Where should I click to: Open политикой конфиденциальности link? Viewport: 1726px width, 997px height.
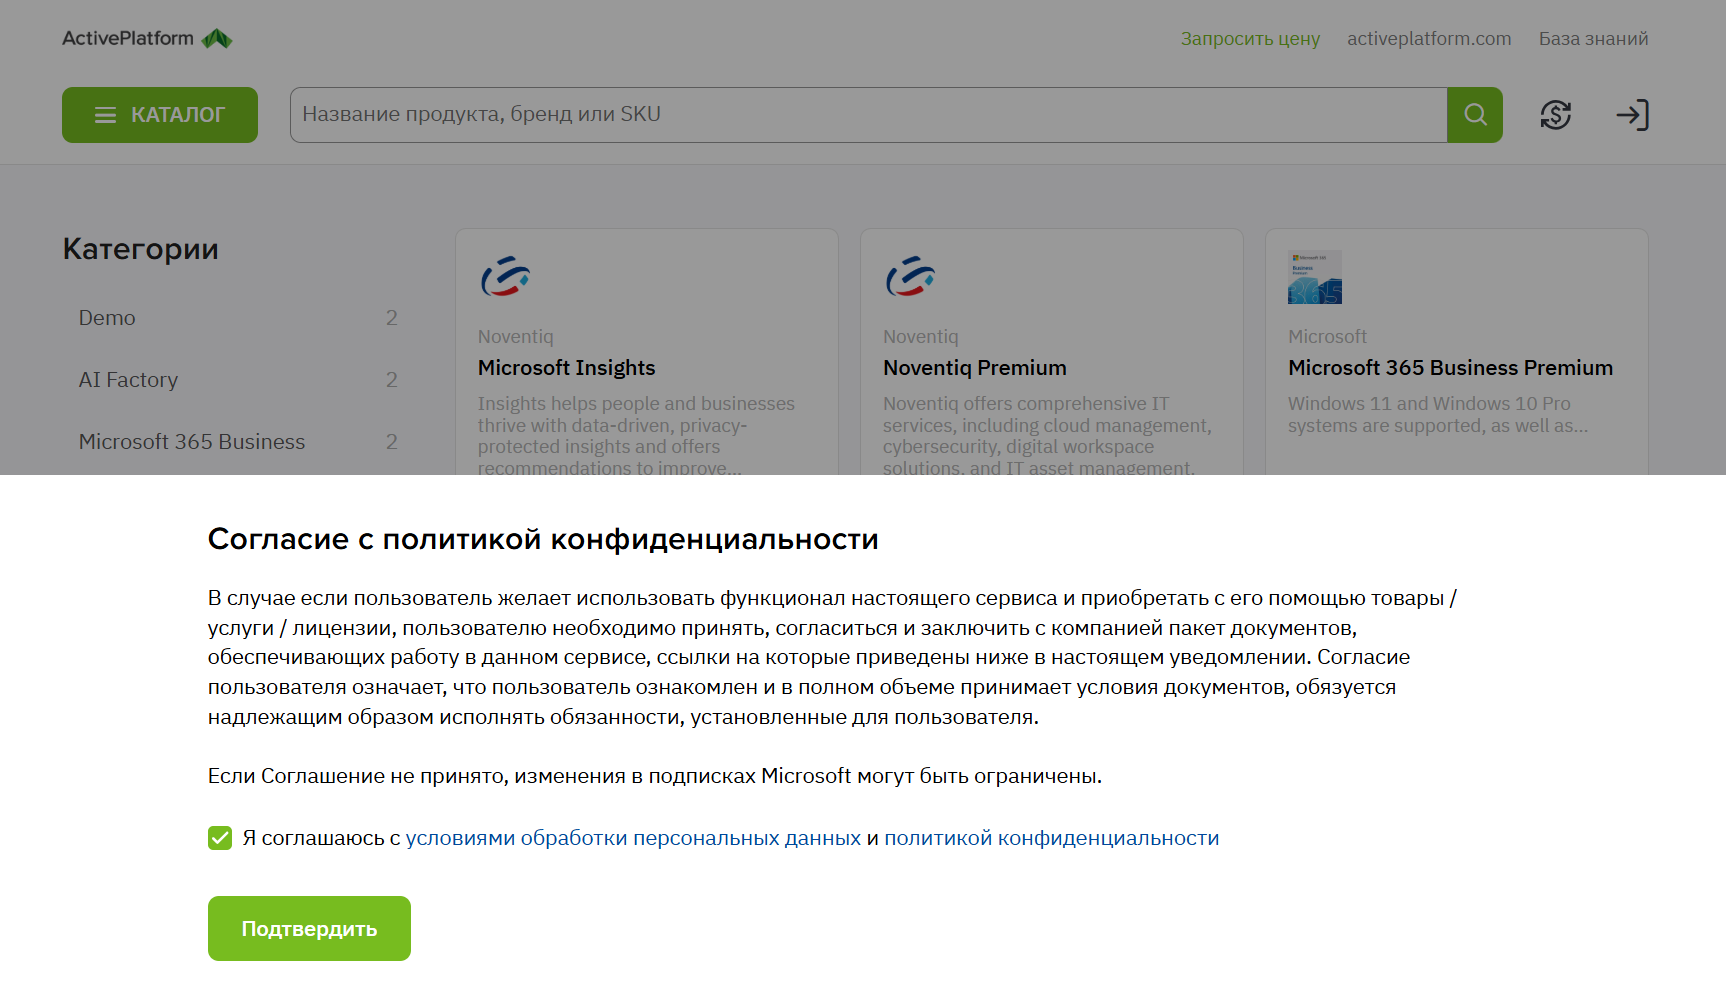click(1051, 838)
